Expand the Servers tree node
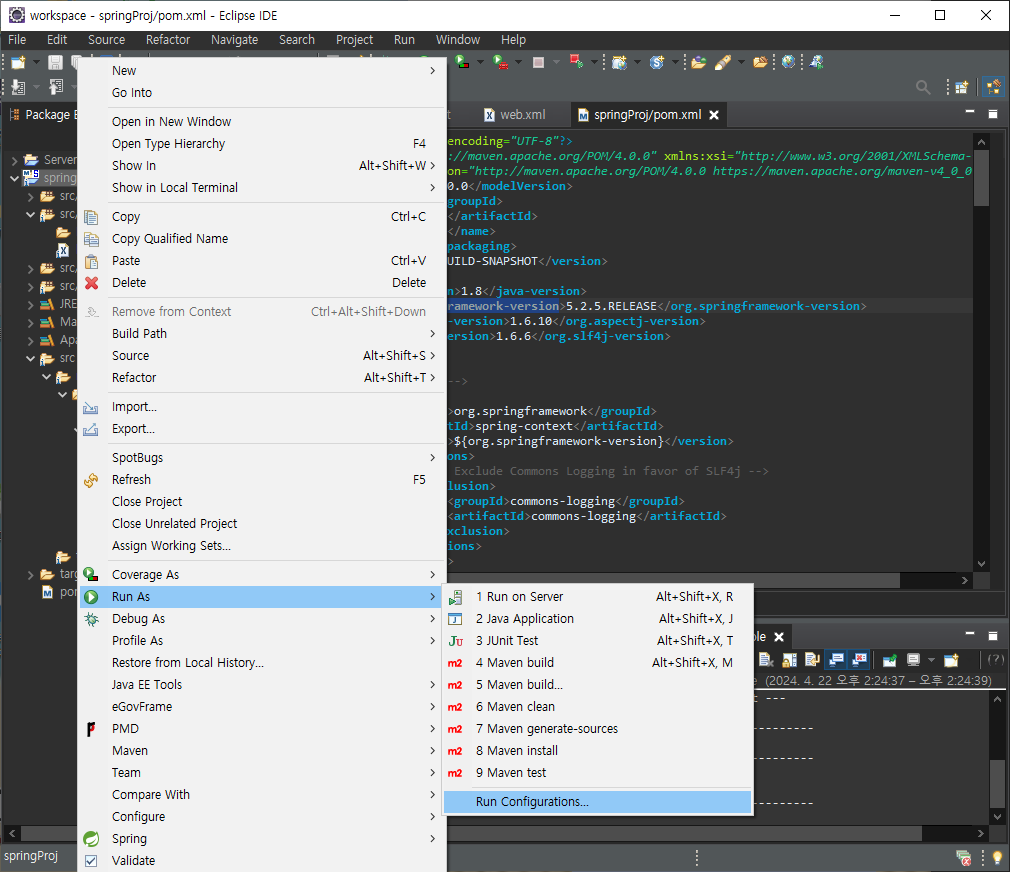1010x872 pixels. pos(15,160)
